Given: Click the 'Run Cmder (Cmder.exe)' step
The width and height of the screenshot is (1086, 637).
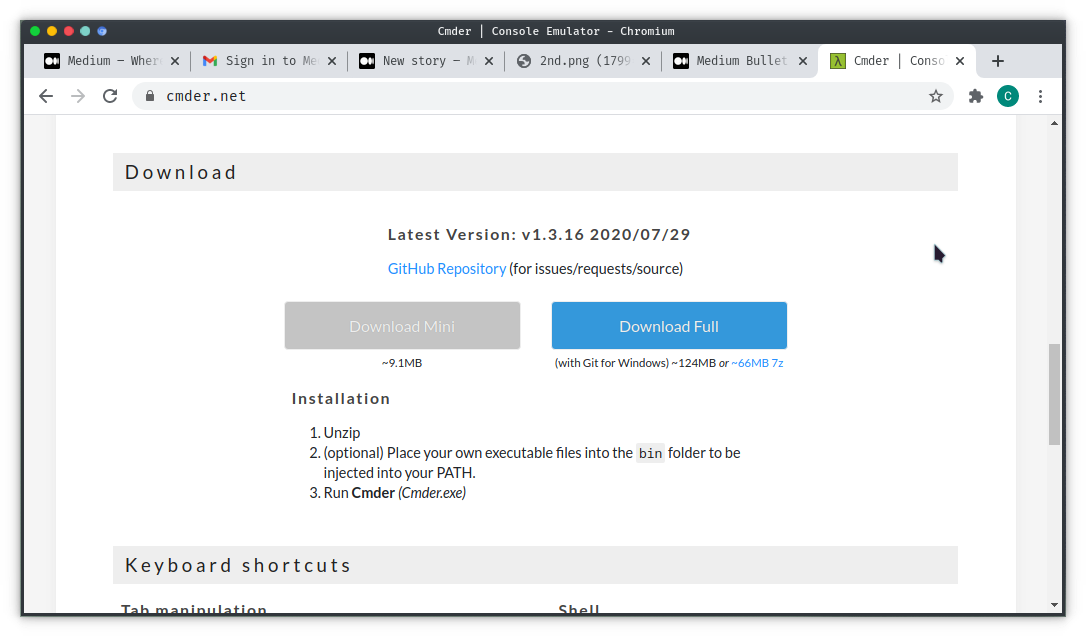Looking at the screenshot, I should coord(395,493).
